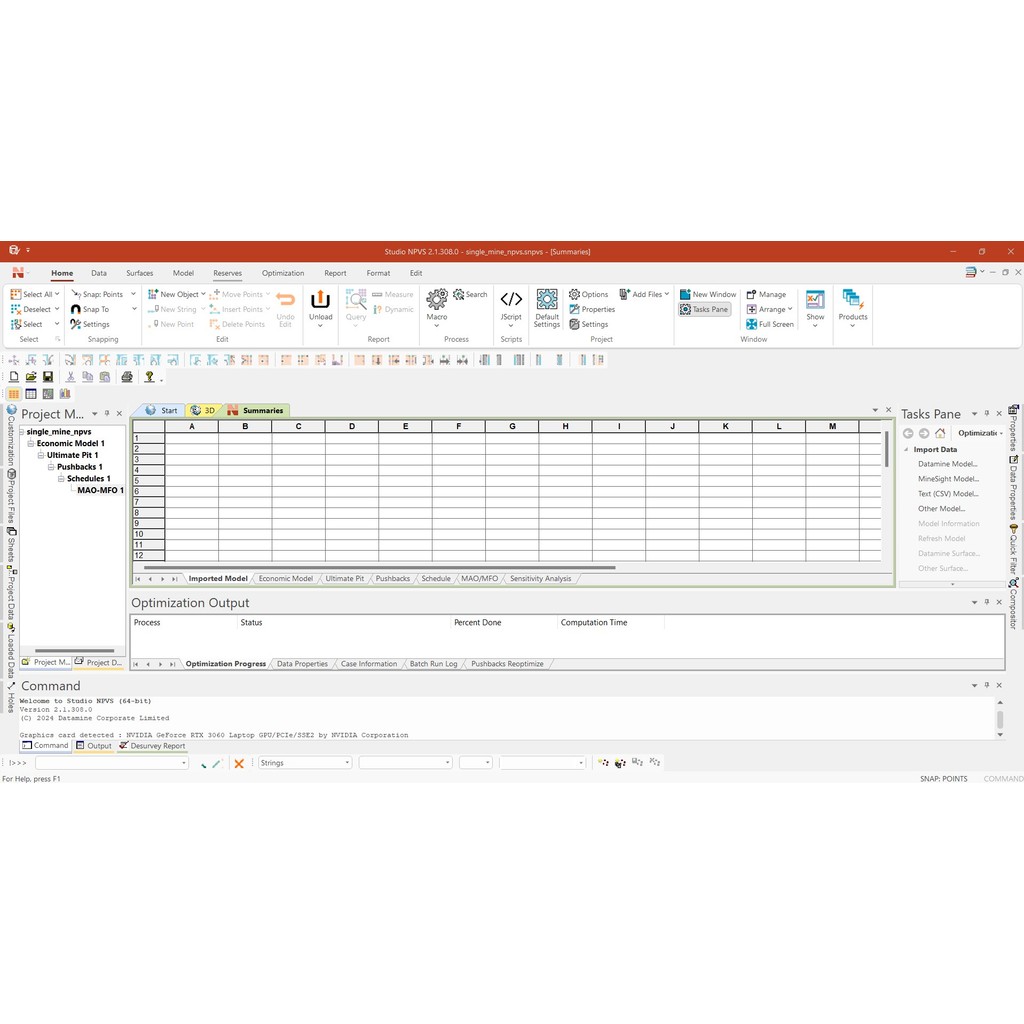Open the Sensitivity Analysis sheet tab
This screenshot has height=1024, width=1024.
[x=540, y=579]
